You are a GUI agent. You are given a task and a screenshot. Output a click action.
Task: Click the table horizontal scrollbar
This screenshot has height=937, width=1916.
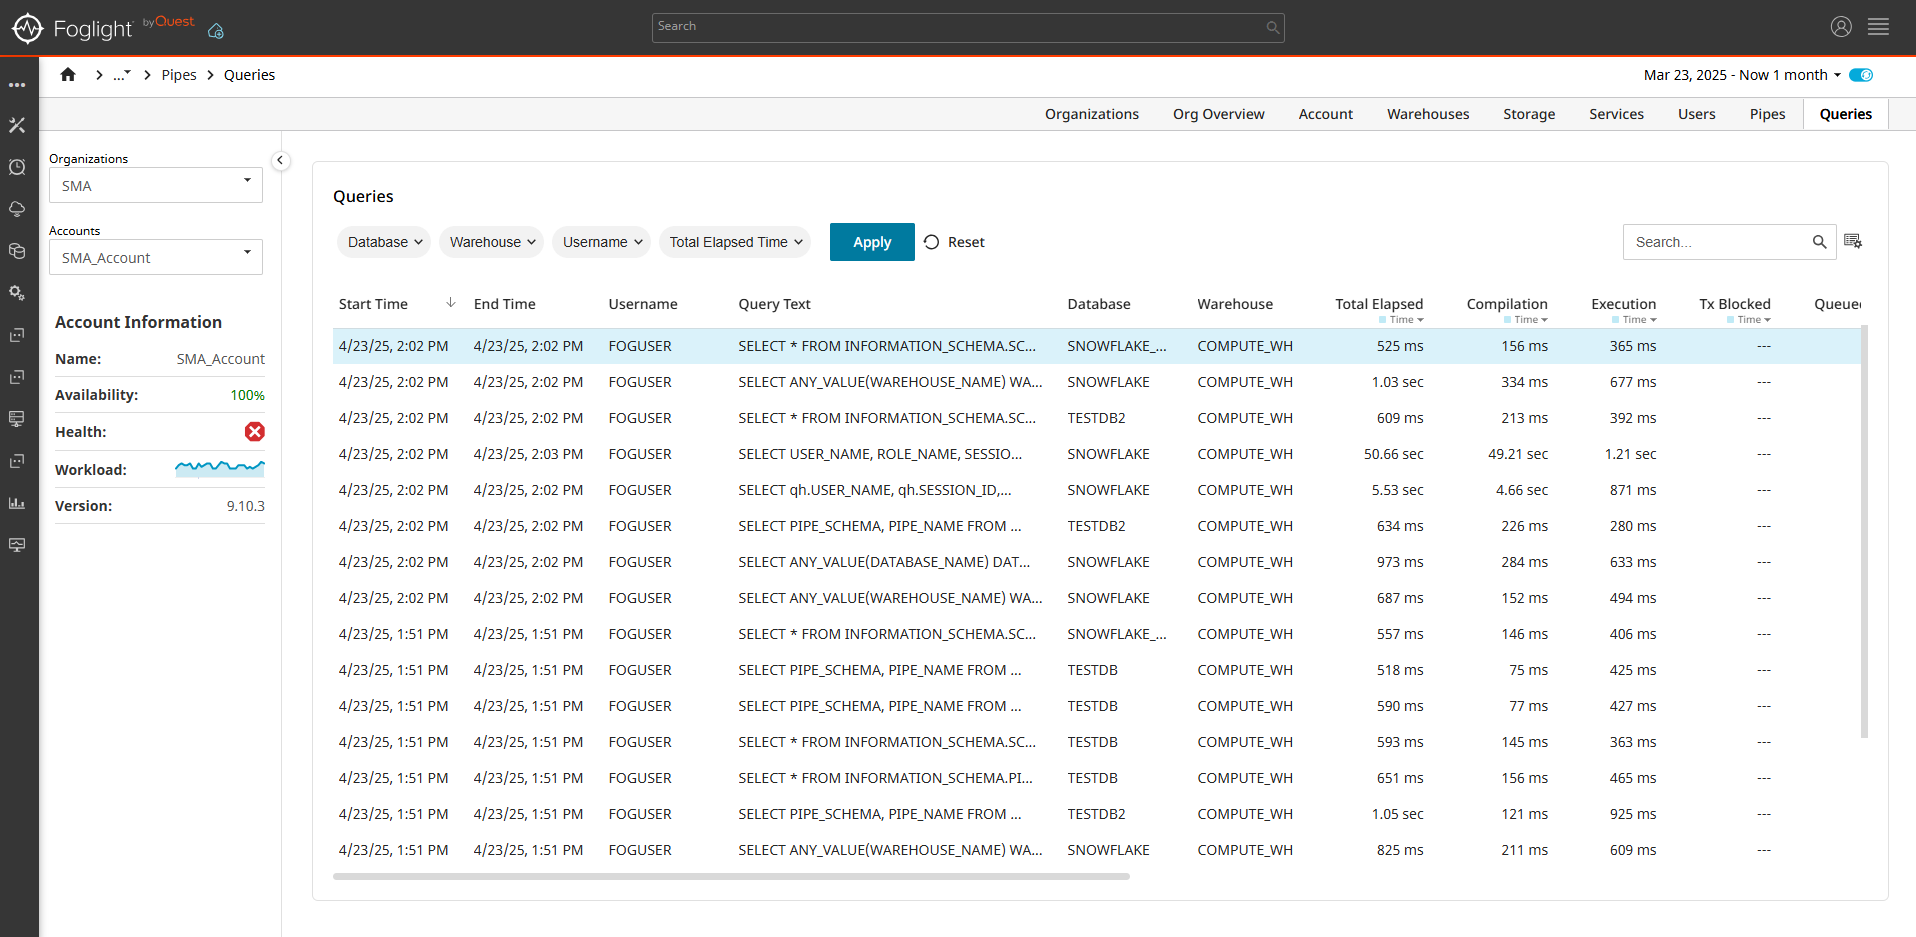point(731,877)
